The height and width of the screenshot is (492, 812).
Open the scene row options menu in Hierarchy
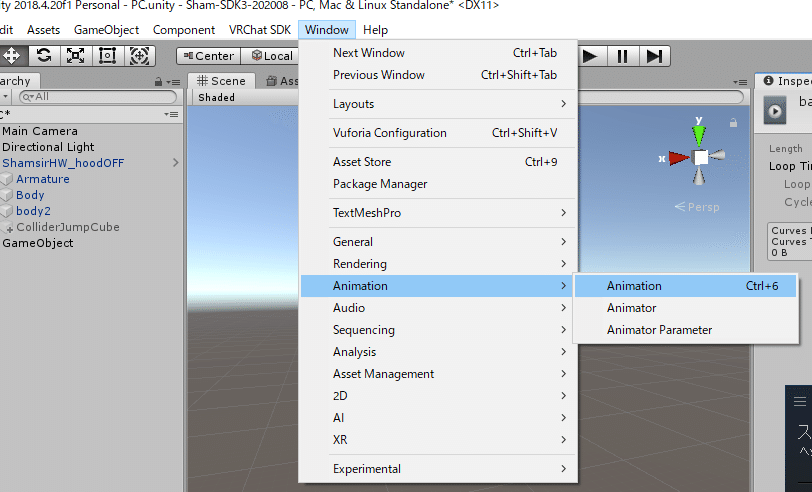[171, 114]
